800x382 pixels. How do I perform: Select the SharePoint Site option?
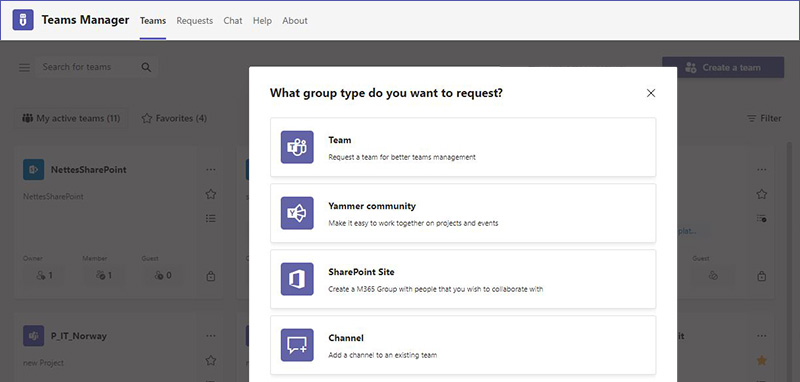click(x=463, y=279)
